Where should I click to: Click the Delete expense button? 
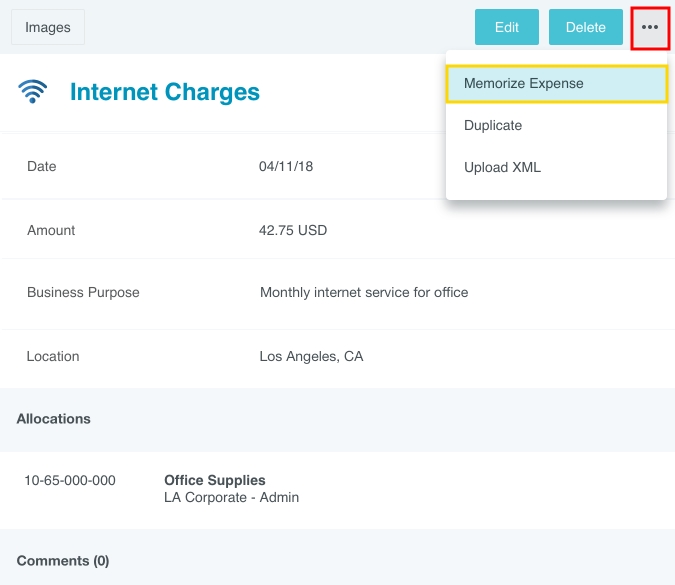(x=586, y=27)
